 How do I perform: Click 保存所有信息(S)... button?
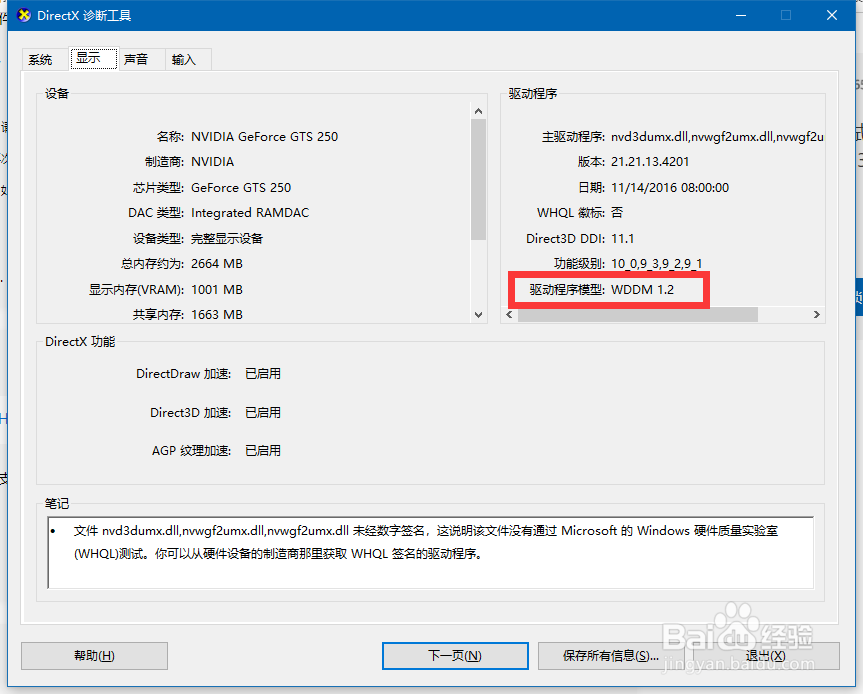pos(610,655)
